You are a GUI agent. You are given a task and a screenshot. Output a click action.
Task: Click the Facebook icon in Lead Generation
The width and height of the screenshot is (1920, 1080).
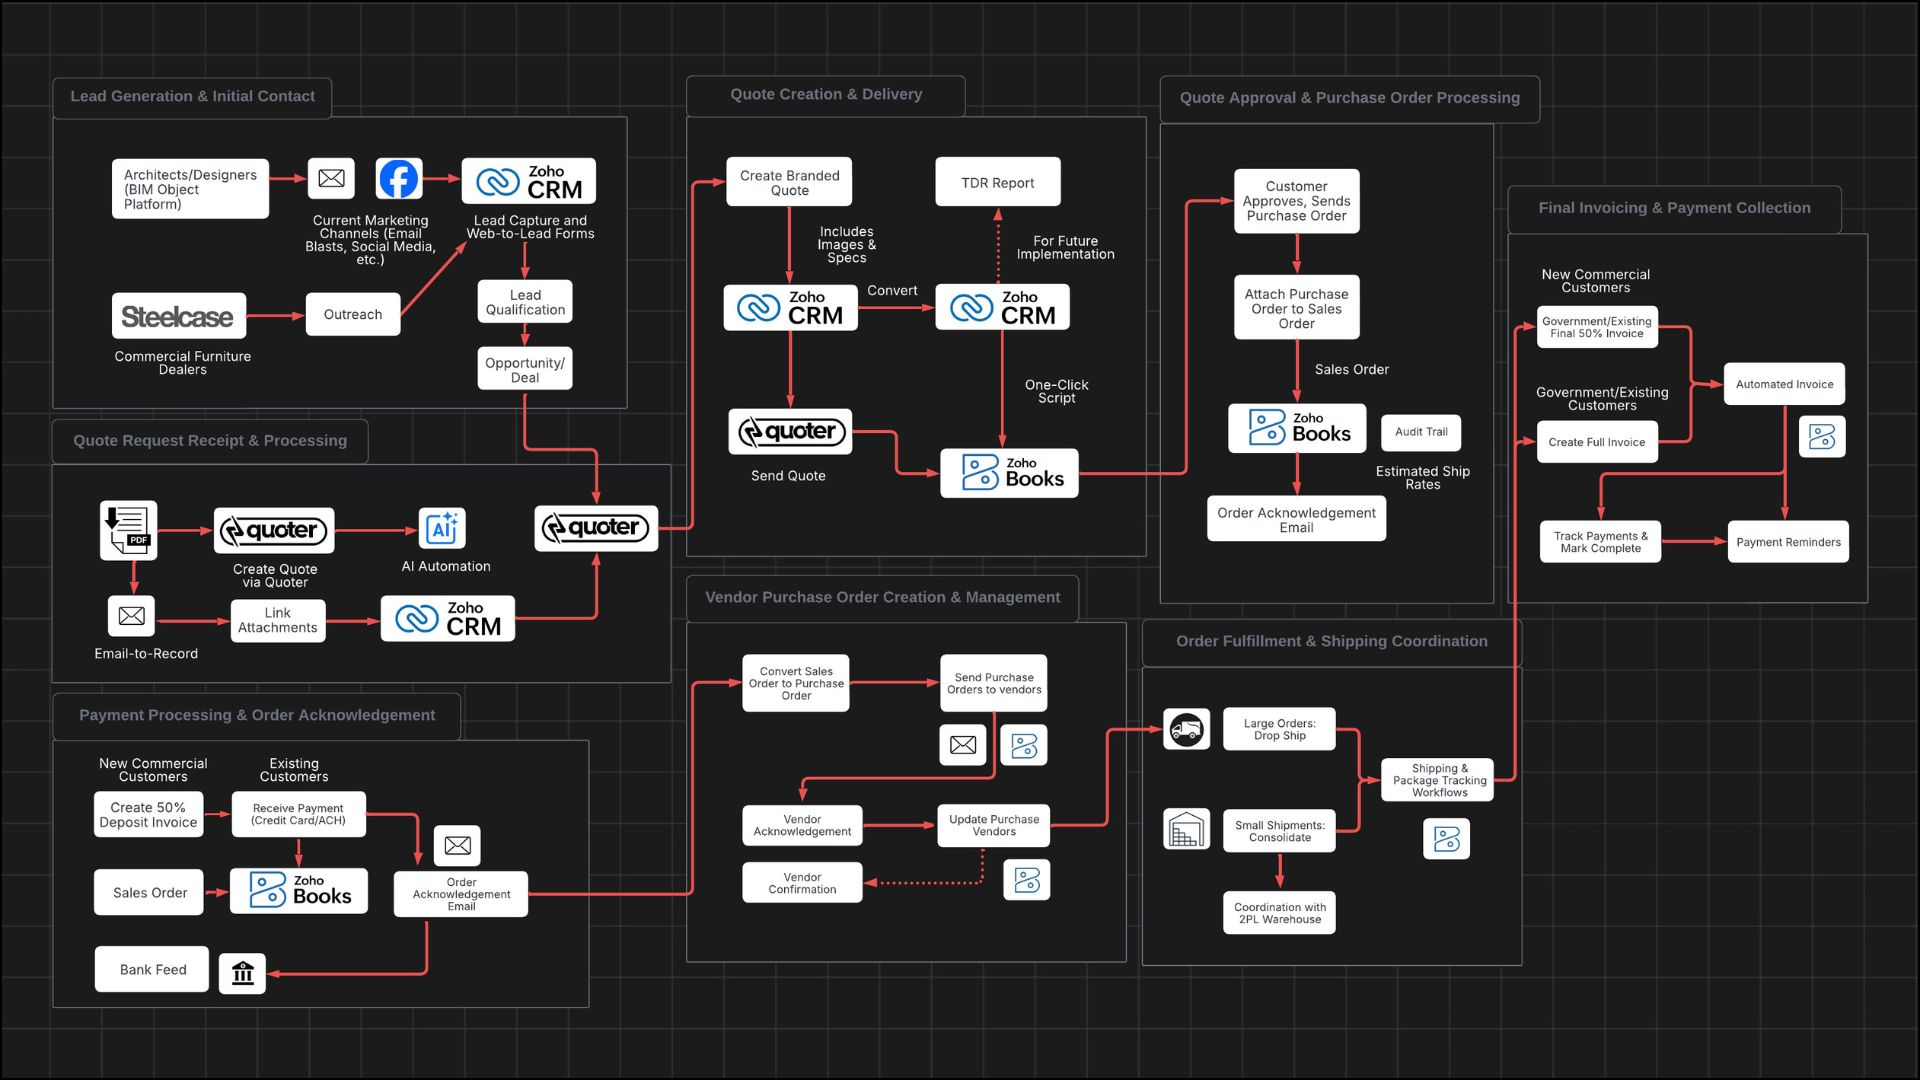pos(398,179)
